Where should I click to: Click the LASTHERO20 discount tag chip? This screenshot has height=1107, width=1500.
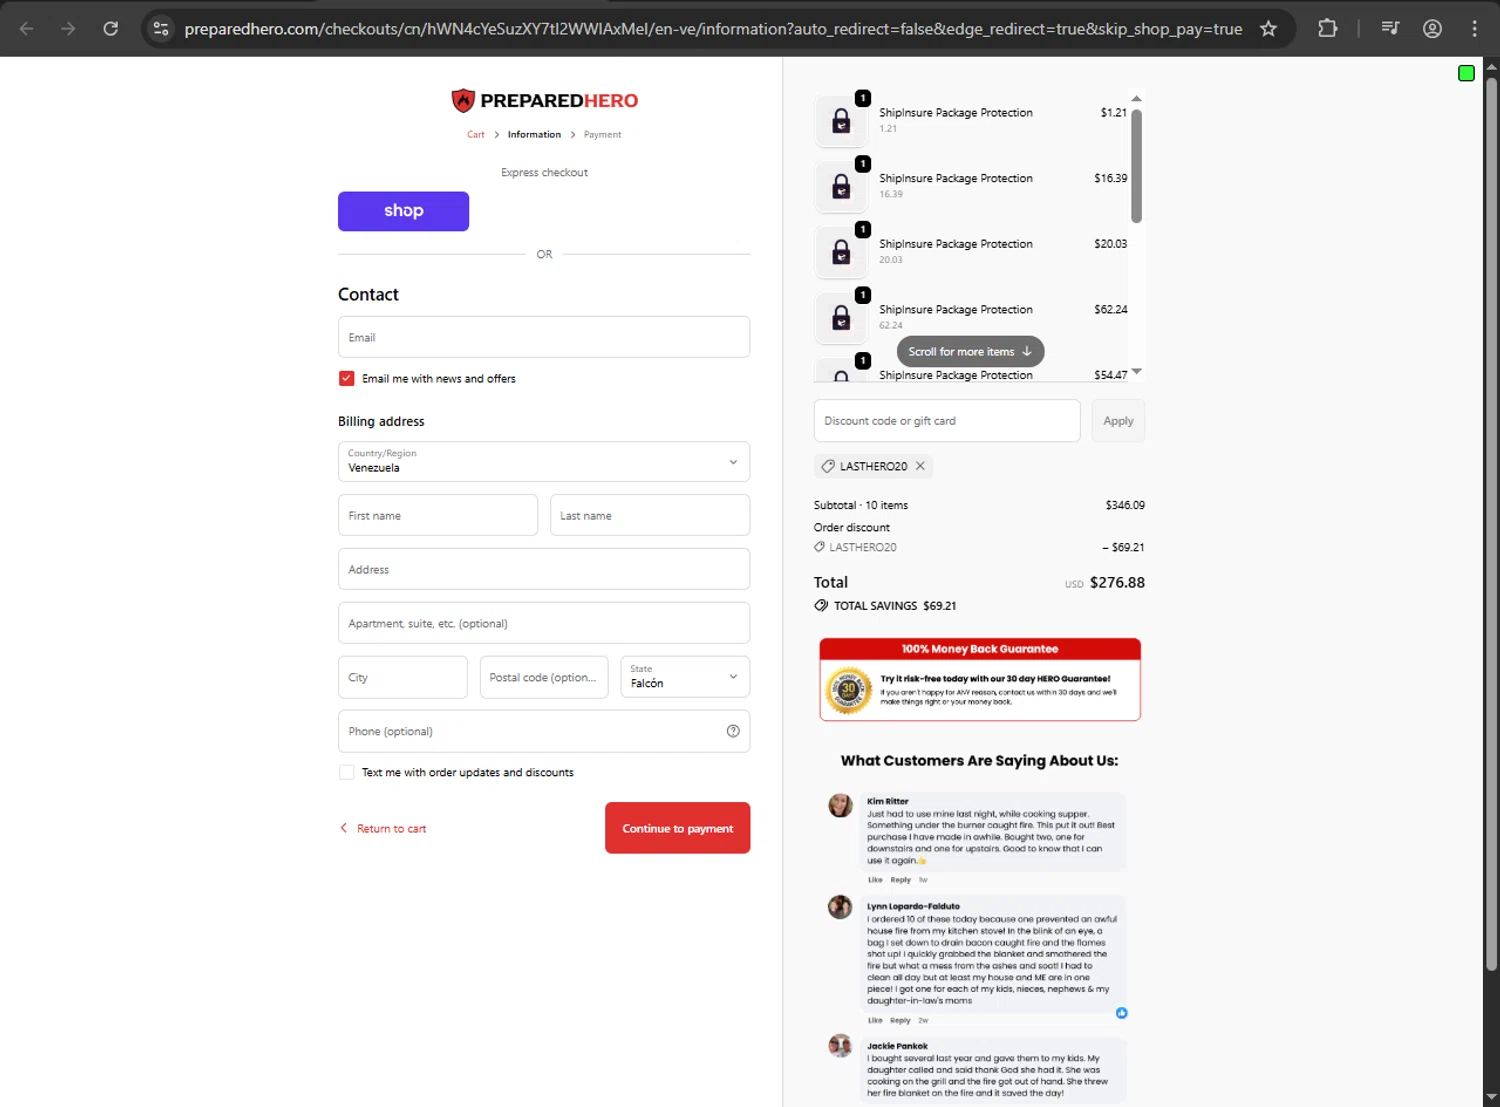(873, 466)
